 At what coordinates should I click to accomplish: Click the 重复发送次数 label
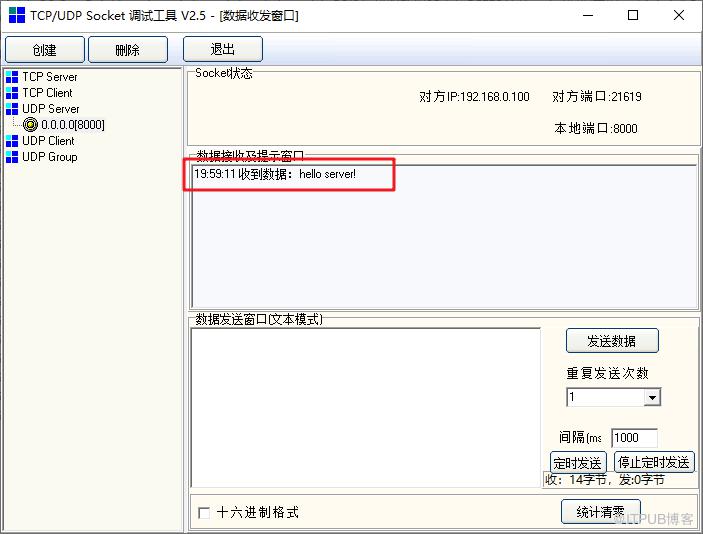click(x=608, y=373)
